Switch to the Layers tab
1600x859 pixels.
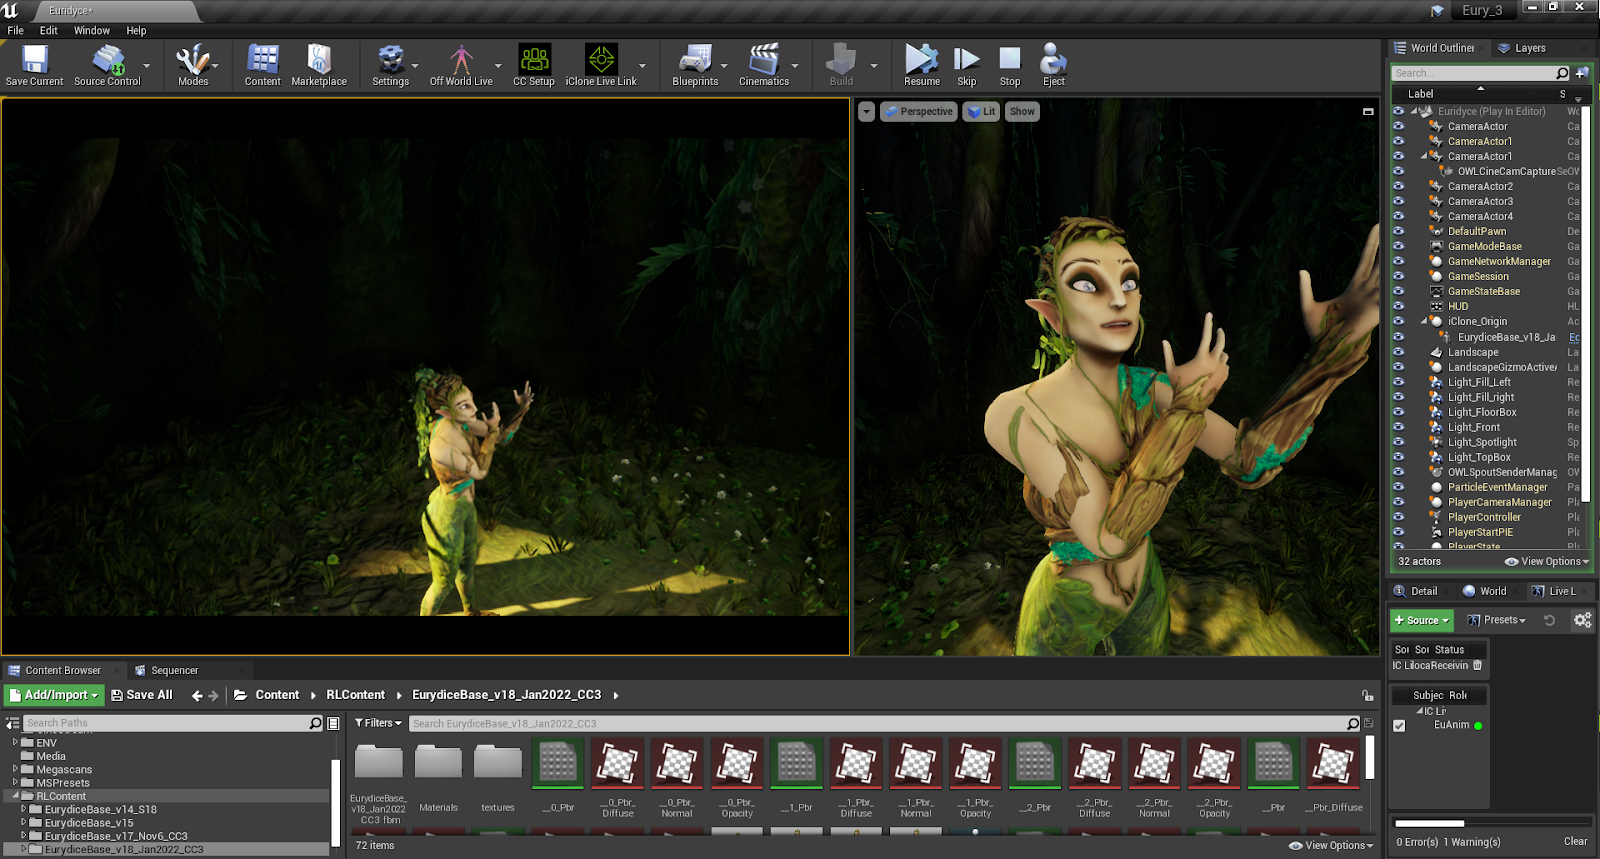[1530, 48]
